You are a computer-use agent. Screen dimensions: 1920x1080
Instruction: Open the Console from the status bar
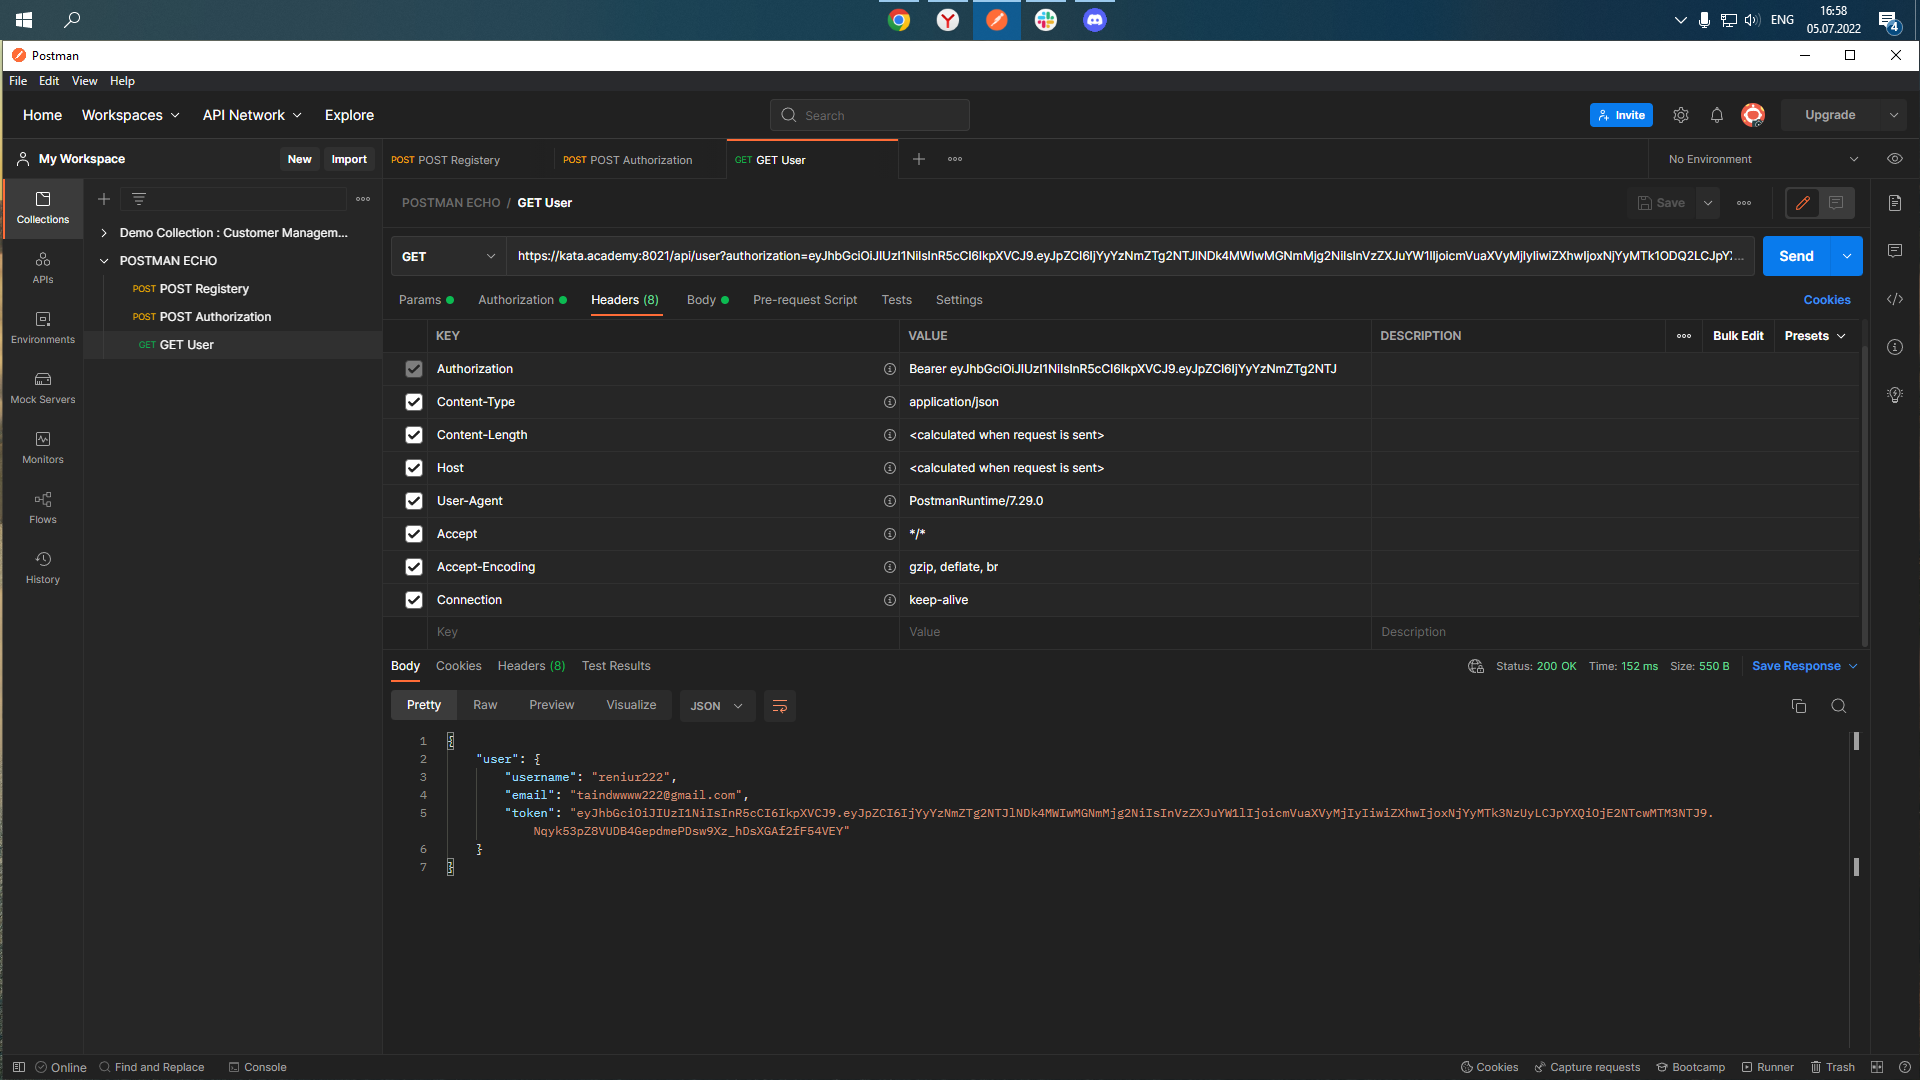tap(257, 1067)
